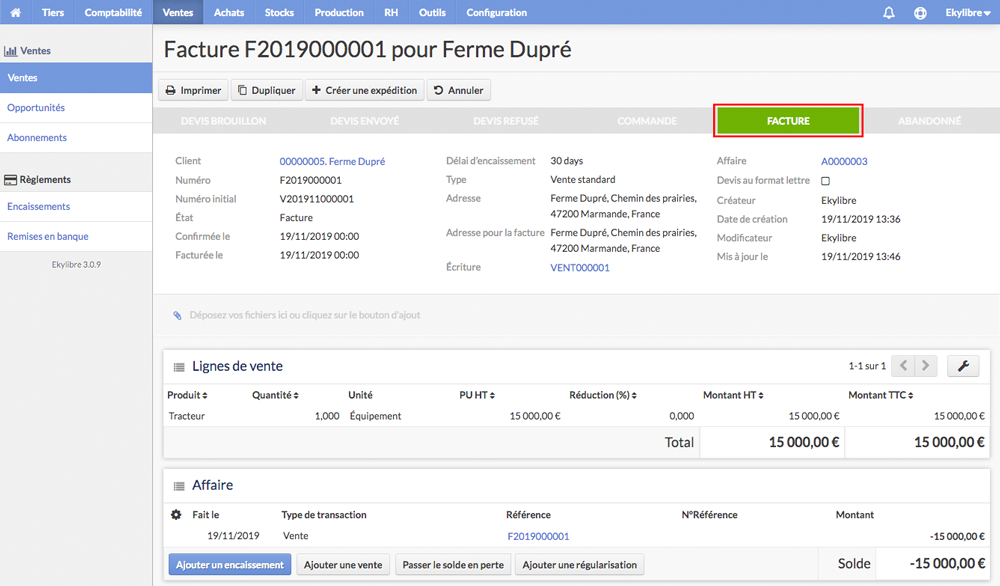Click the Annuler button
Screen dimensions: 1000x586
pos(459,90)
